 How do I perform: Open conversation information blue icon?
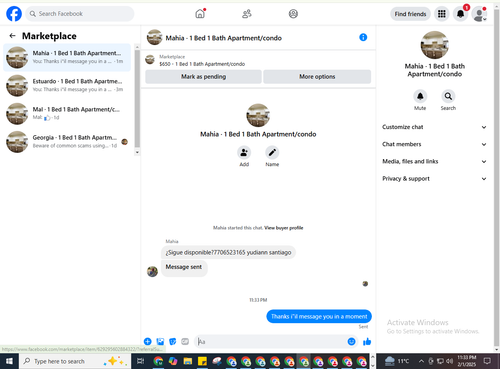pos(363,37)
